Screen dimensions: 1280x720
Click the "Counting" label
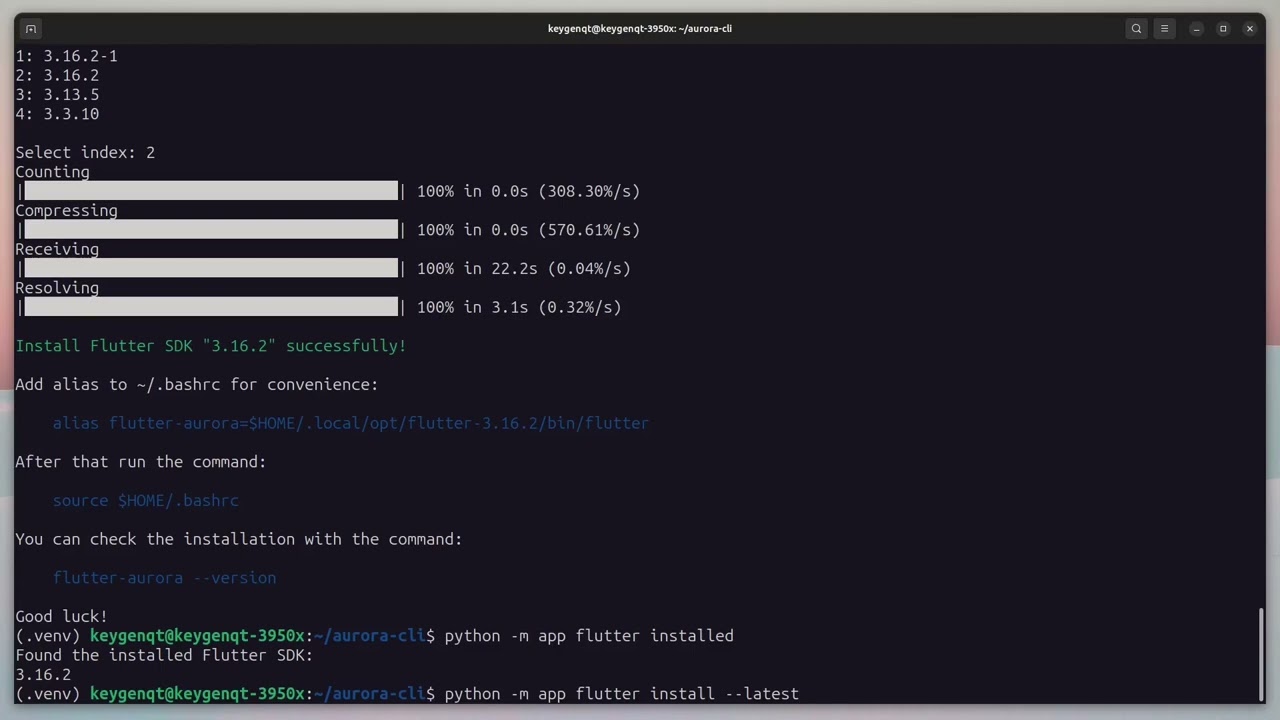52,172
